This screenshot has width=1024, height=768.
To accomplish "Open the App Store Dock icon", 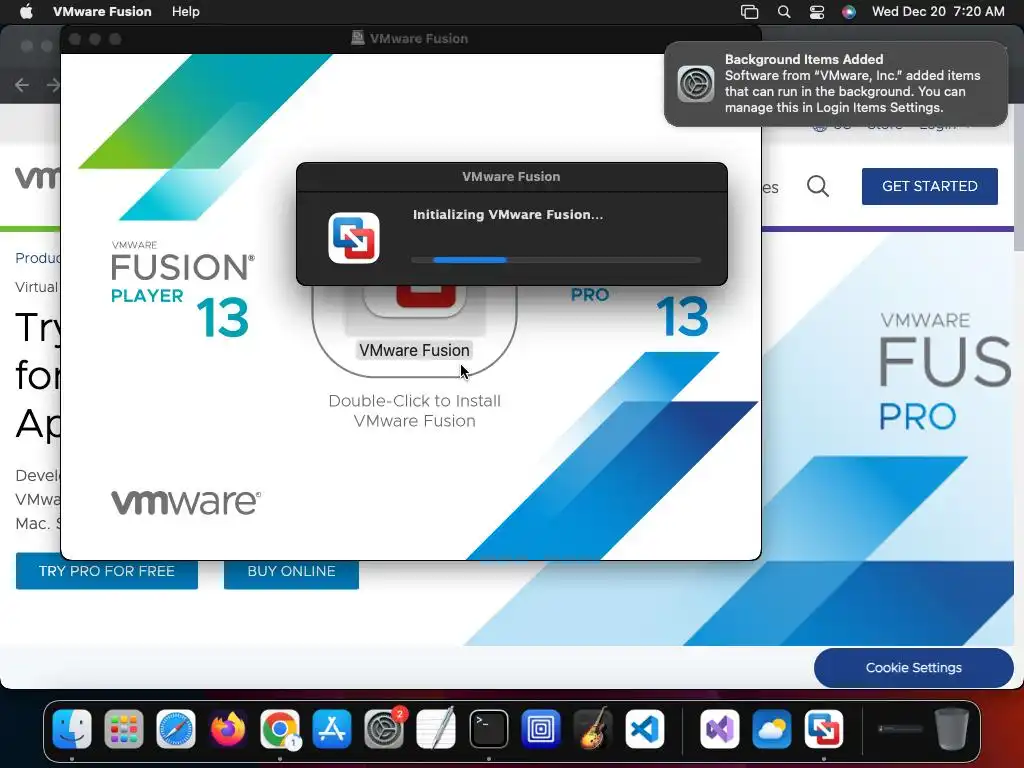I will click(332, 729).
